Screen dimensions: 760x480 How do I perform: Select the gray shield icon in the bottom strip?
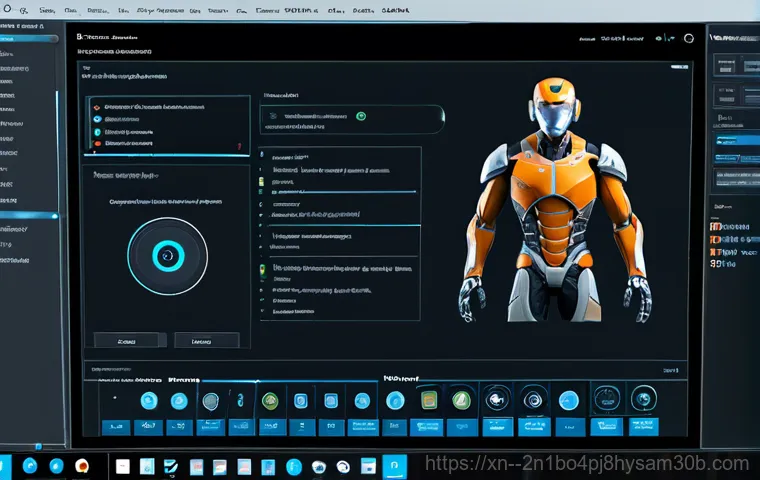pyautogui.click(x=210, y=401)
